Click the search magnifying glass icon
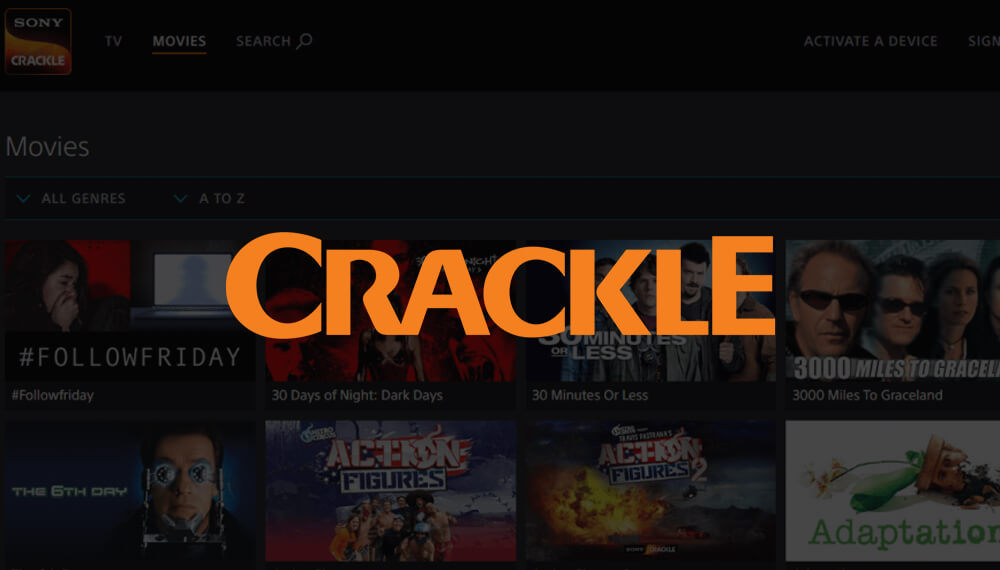Screen dimensions: 1000x570 304,41
